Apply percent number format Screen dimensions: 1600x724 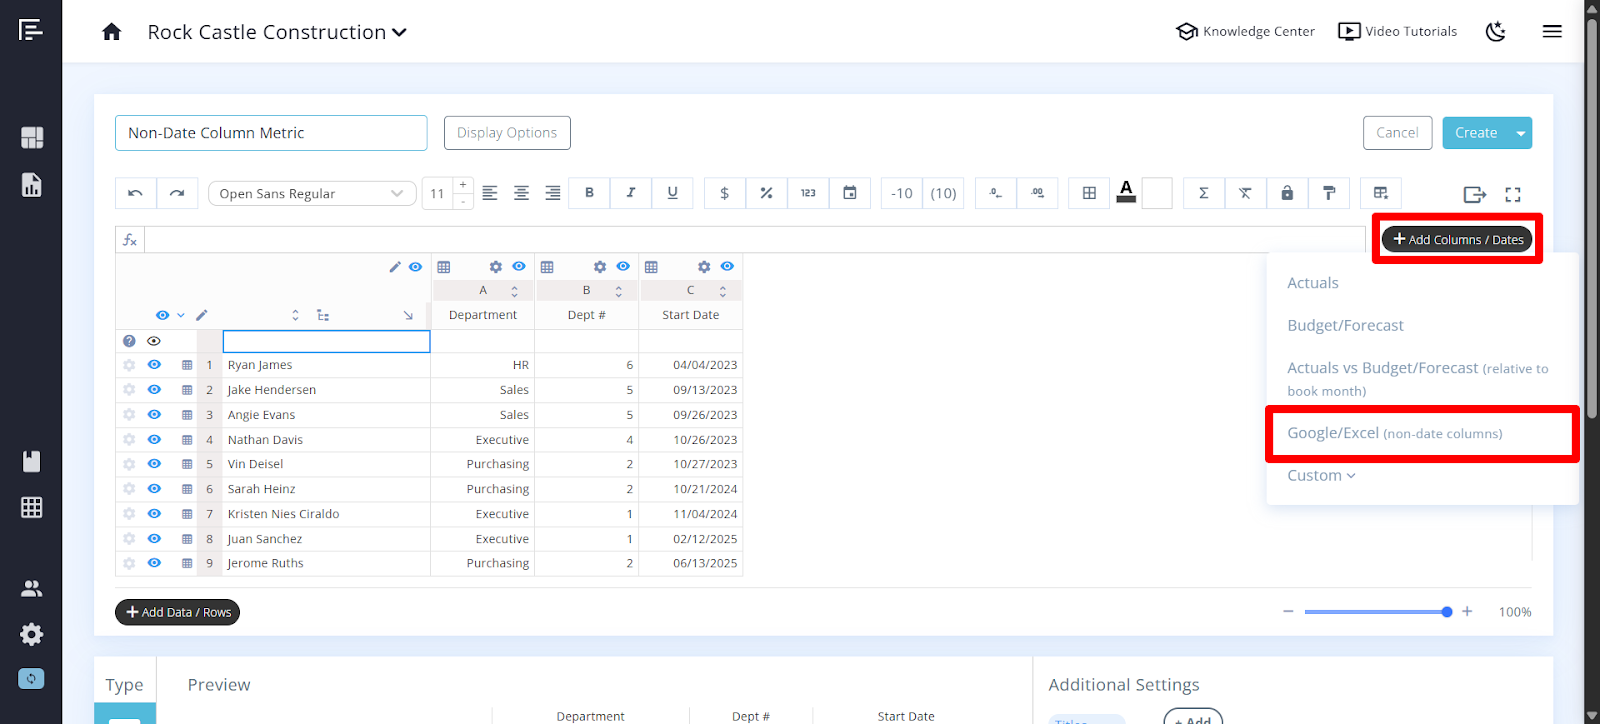point(766,193)
